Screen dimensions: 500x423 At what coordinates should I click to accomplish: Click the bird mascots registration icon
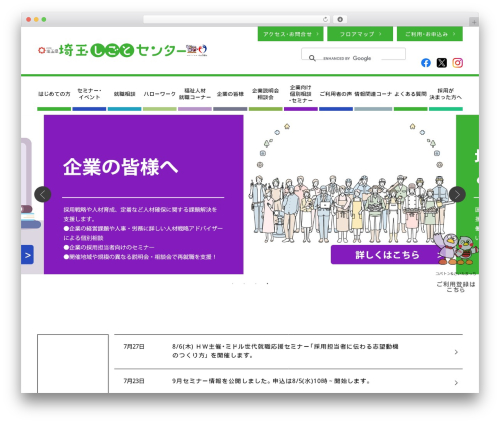coord(456,249)
